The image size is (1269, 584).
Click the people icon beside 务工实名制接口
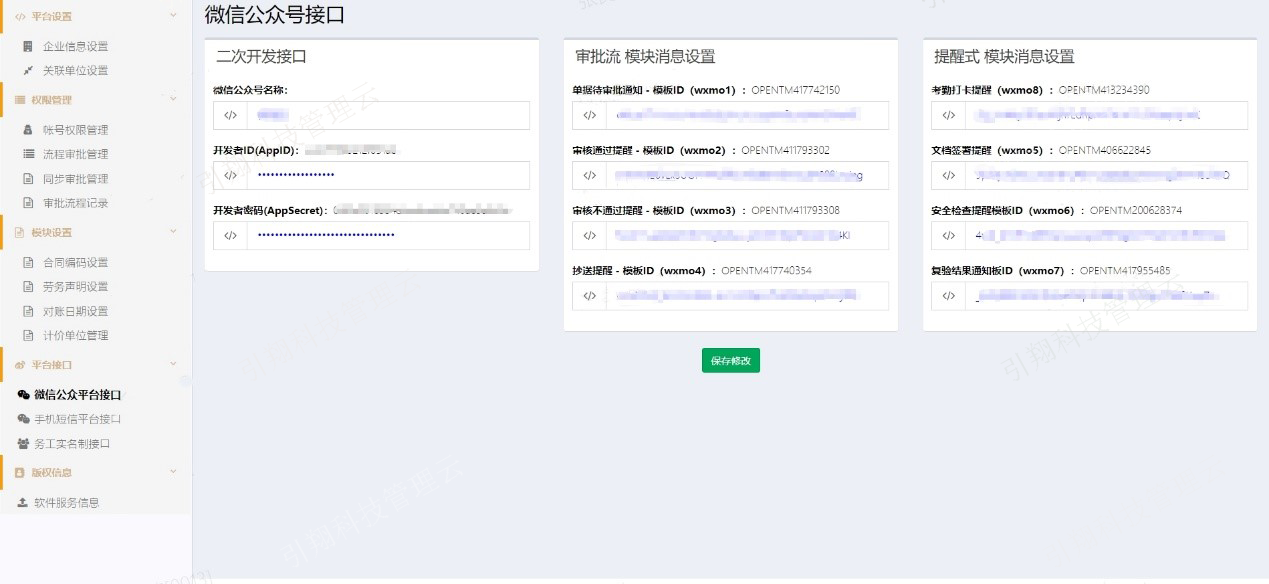click(24, 443)
